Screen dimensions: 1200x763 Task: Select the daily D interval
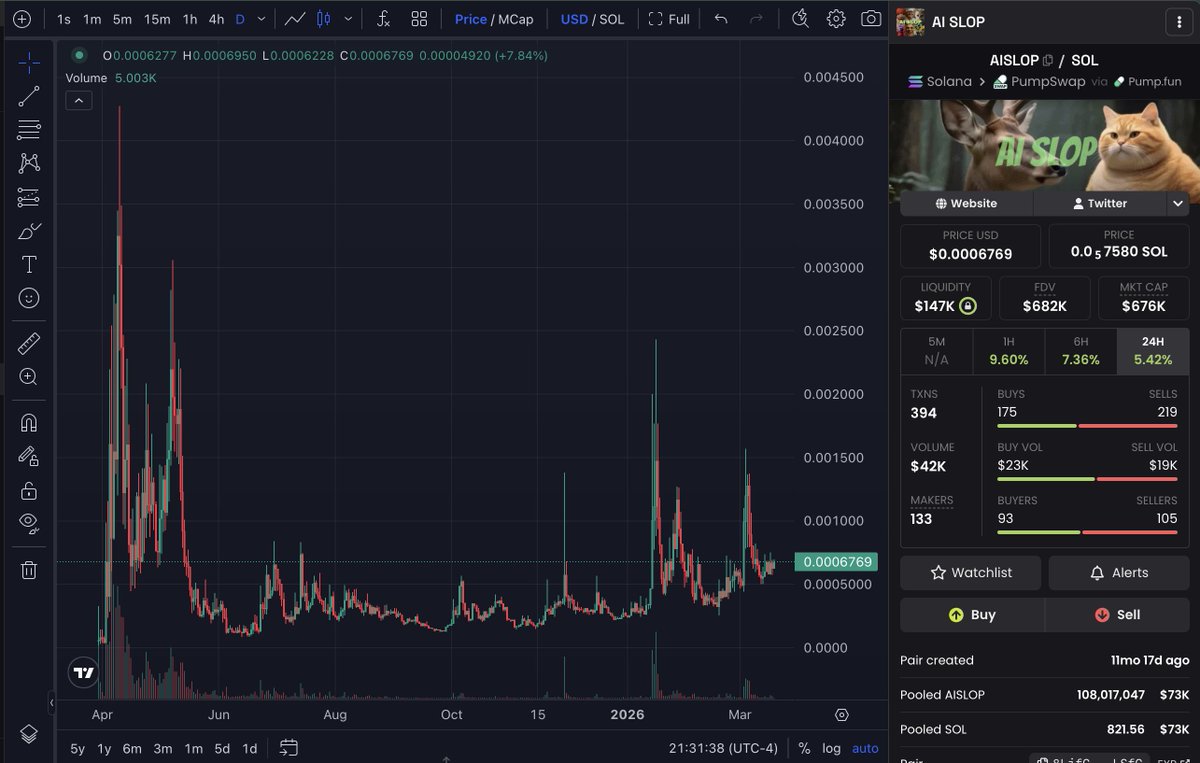[240, 19]
